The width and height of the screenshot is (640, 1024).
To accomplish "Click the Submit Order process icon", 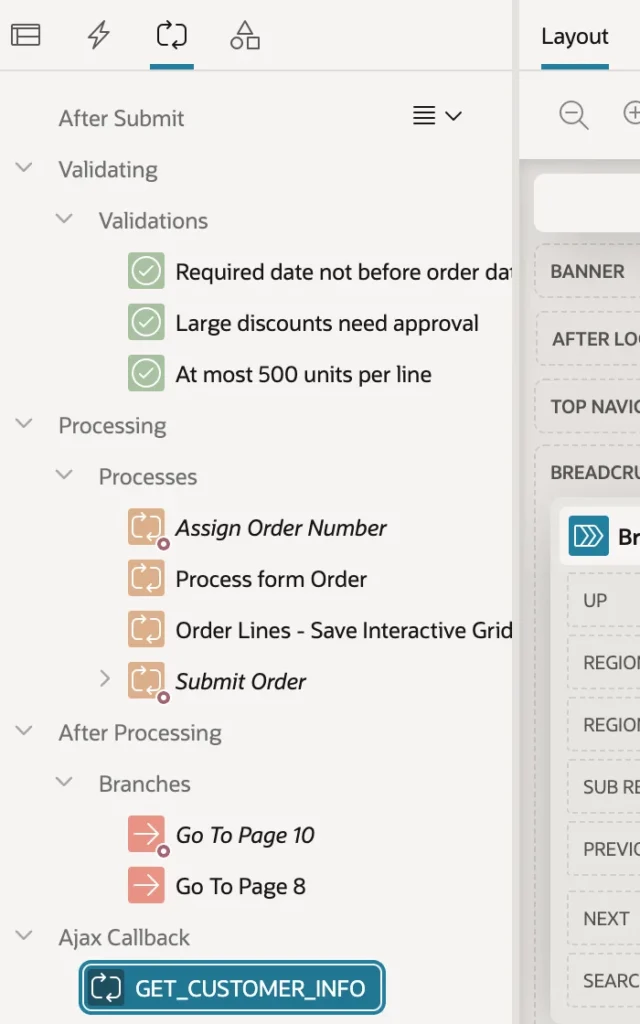I will (146, 680).
